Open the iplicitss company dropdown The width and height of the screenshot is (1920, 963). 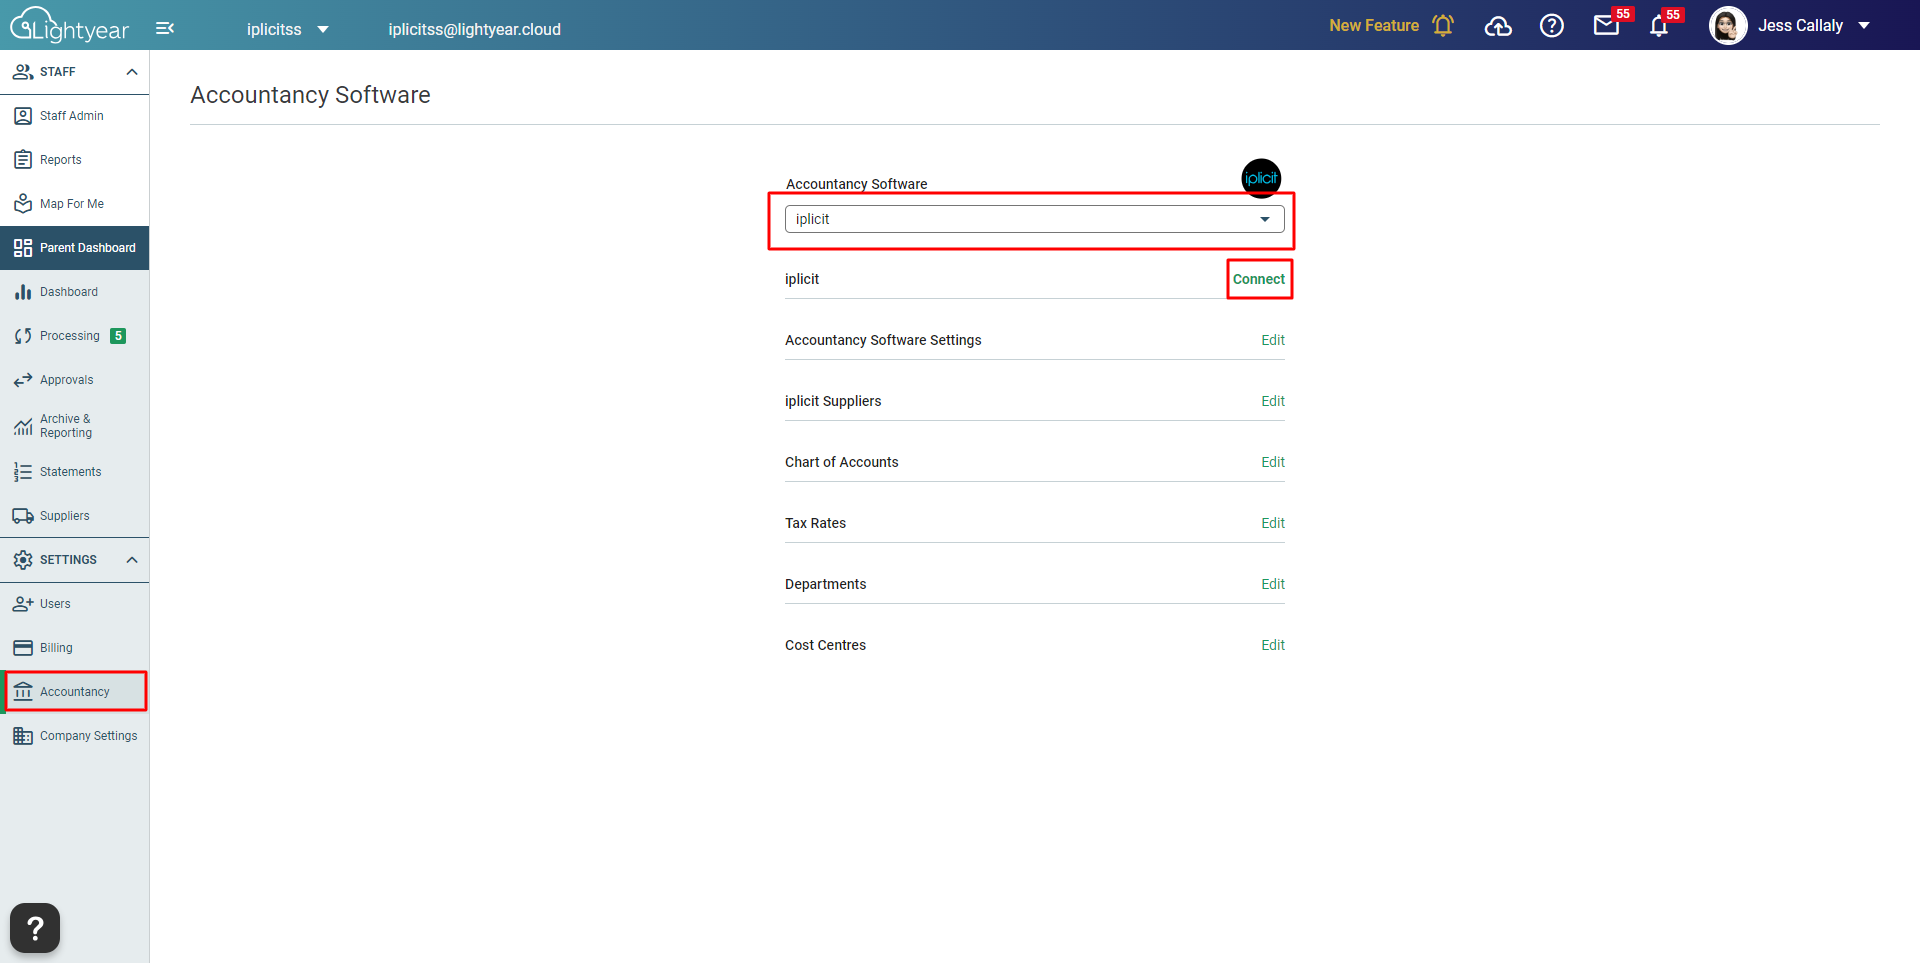click(288, 29)
